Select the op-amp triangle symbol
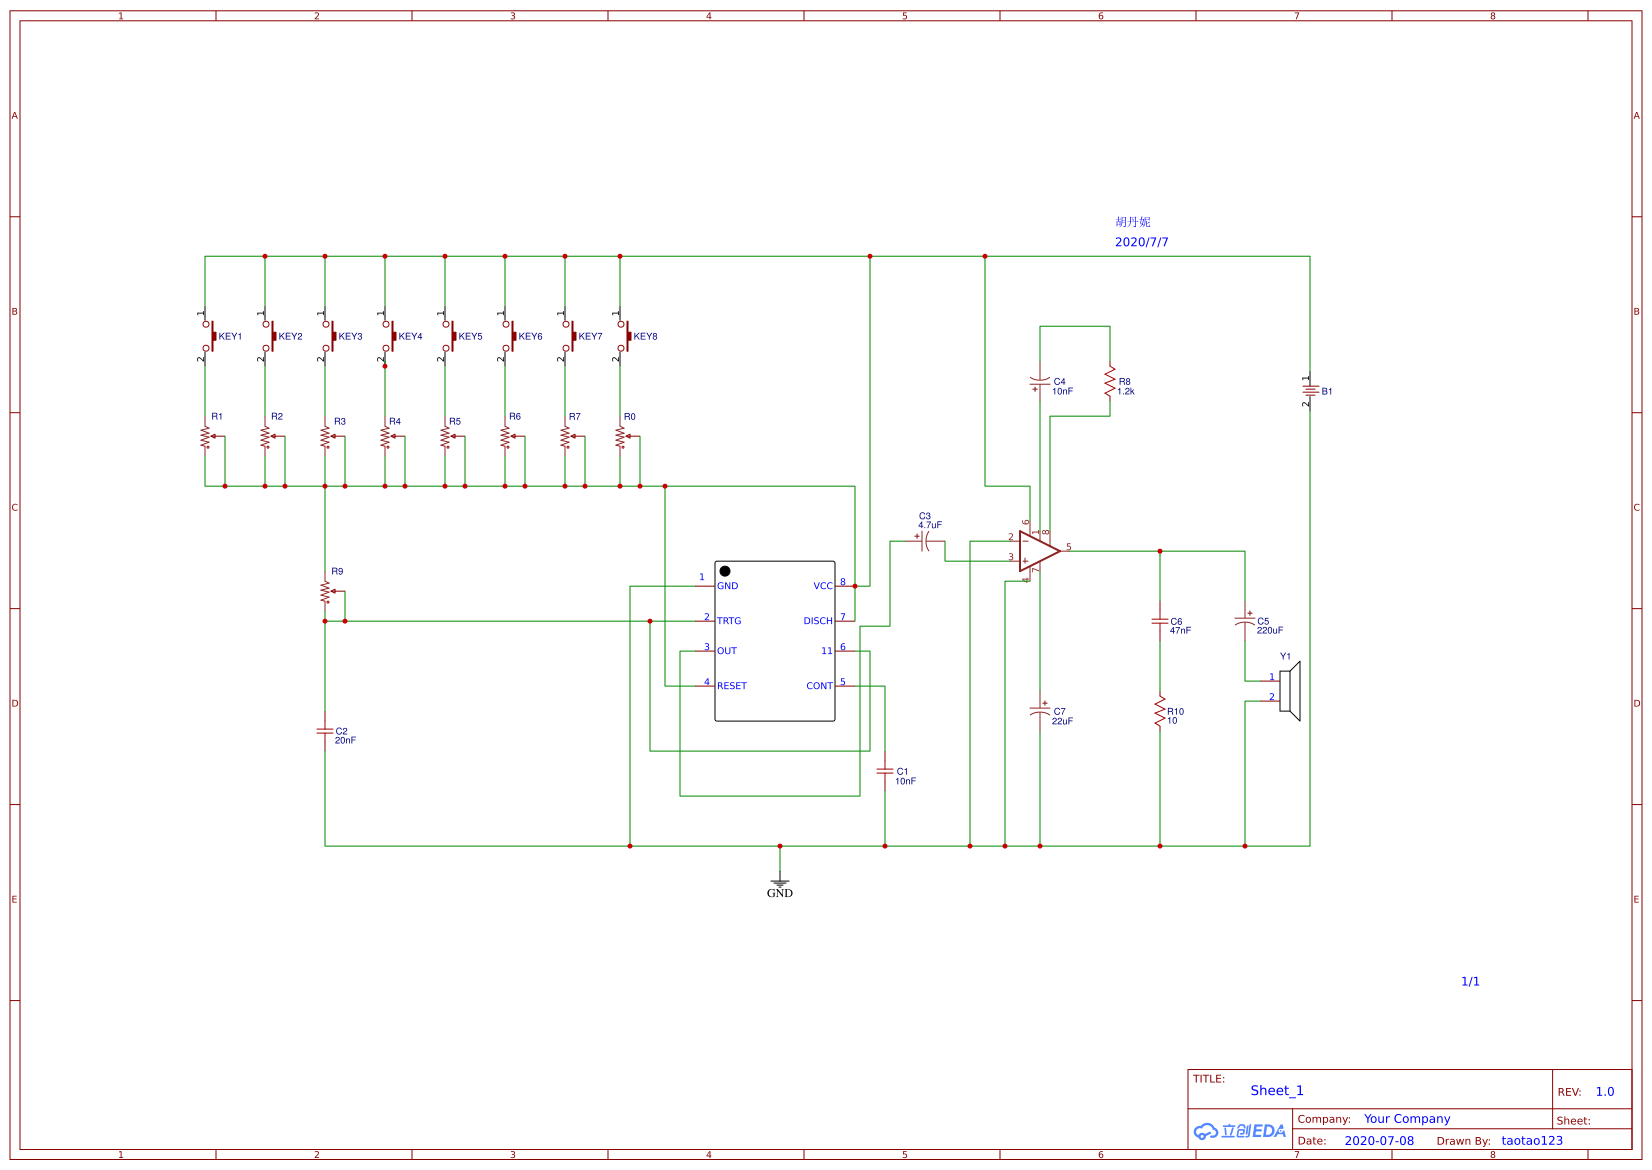1652x1170 pixels. [1039, 551]
